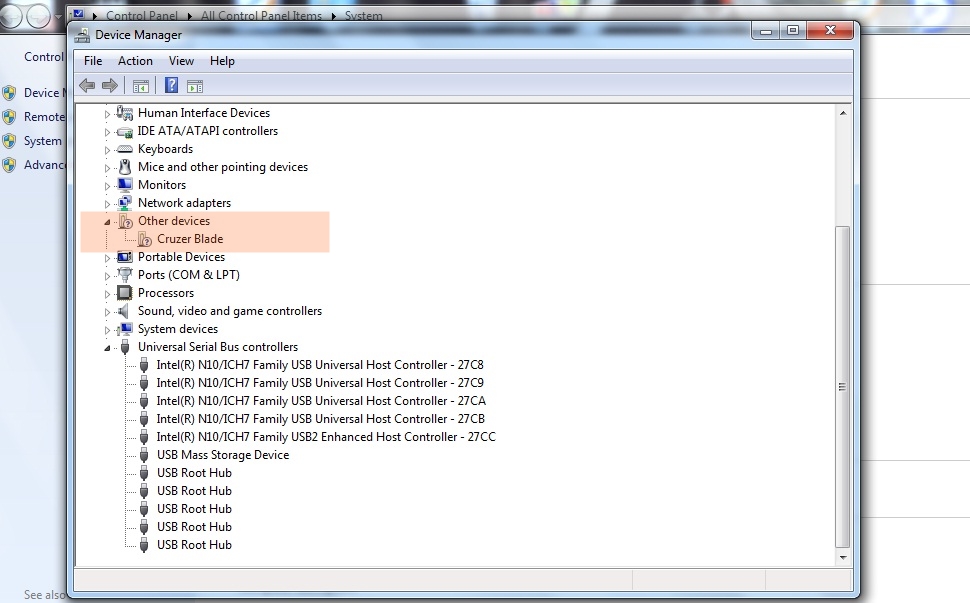This screenshot has width=970, height=603.
Task: Click the Back arrow toolbar icon
Action: [x=87, y=85]
